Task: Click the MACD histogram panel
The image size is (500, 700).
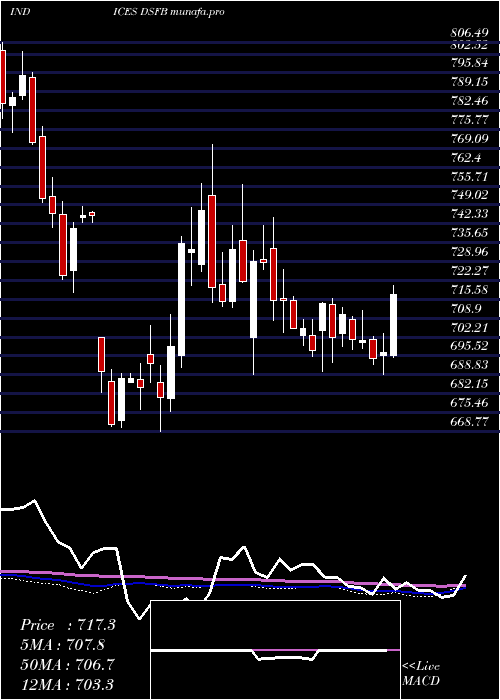Action: (275, 650)
